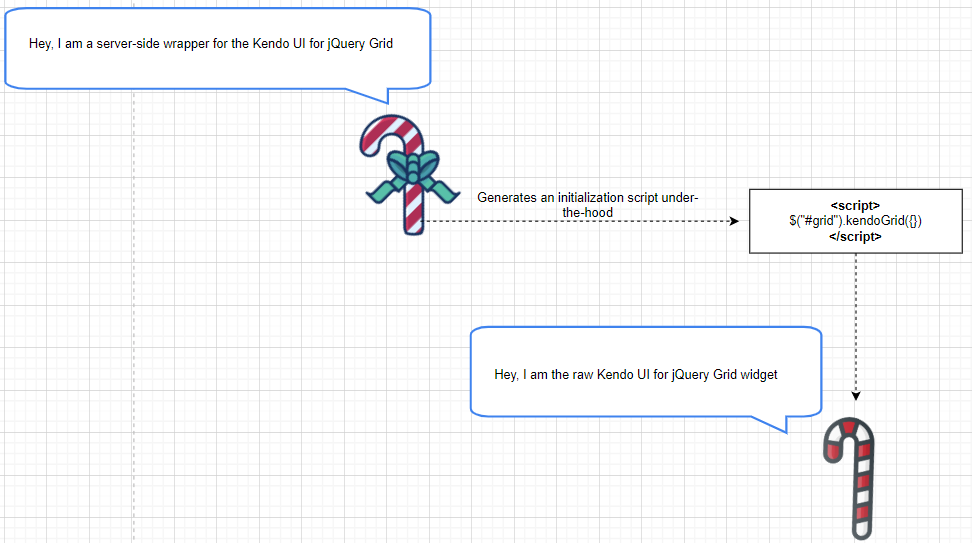Click the arrowhead pointing at script box

click(x=735, y=221)
